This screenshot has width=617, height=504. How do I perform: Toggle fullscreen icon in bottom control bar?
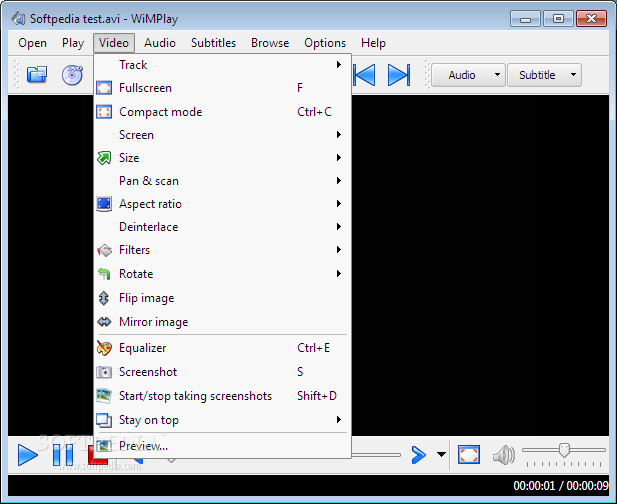click(469, 455)
